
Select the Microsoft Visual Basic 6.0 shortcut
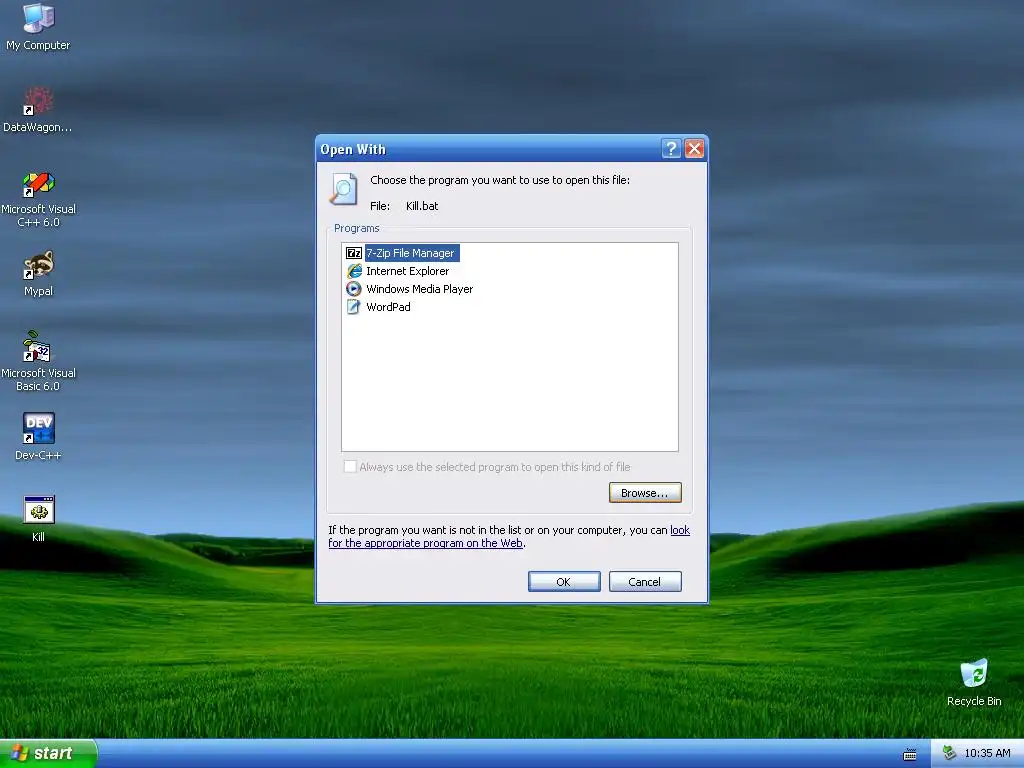coord(38,361)
